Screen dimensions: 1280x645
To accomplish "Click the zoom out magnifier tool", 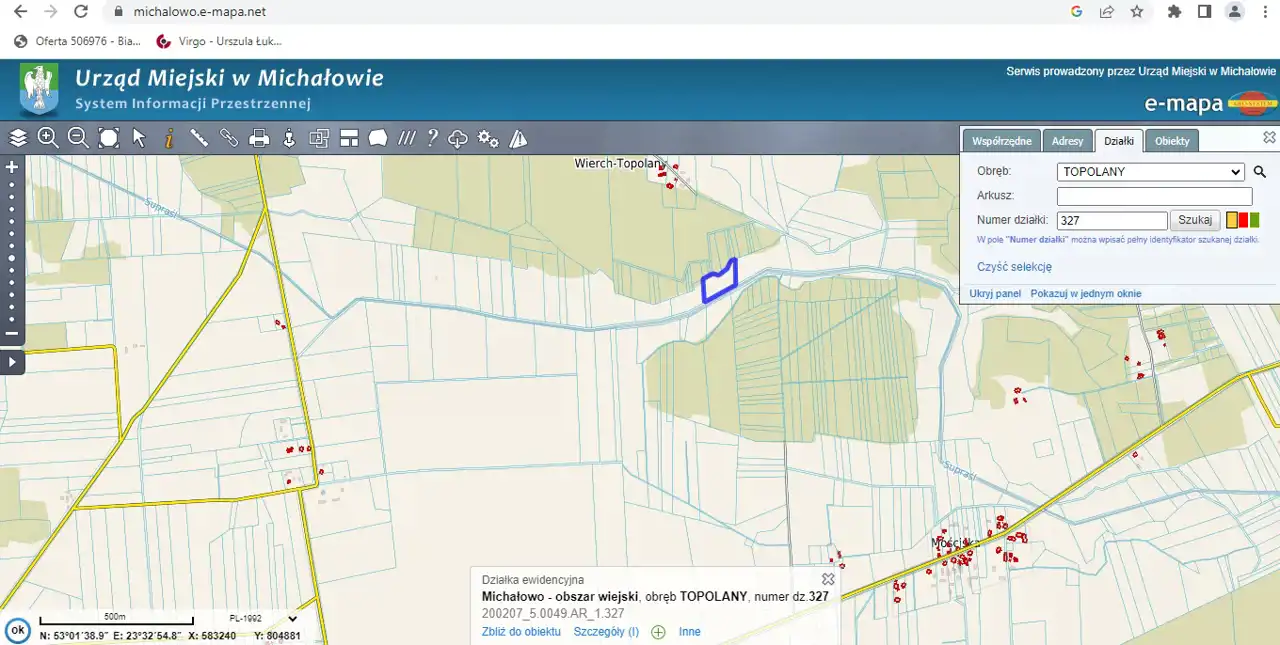I will pos(78,138).
